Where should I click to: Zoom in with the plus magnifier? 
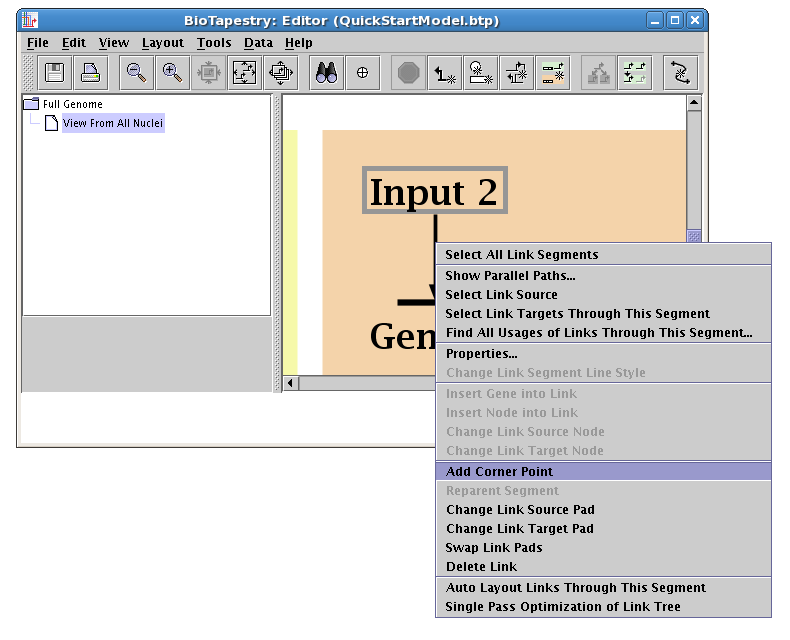pyautogui.click(x=172, y=72)
